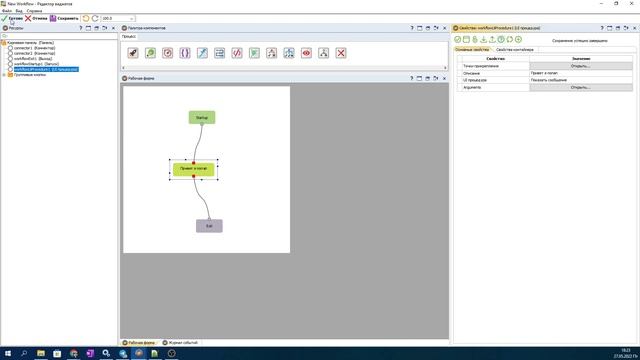Viewport: 640px width, 360px height.
Task: Expand the Групповые кнопки tree node
Action: tap(4, 75)
